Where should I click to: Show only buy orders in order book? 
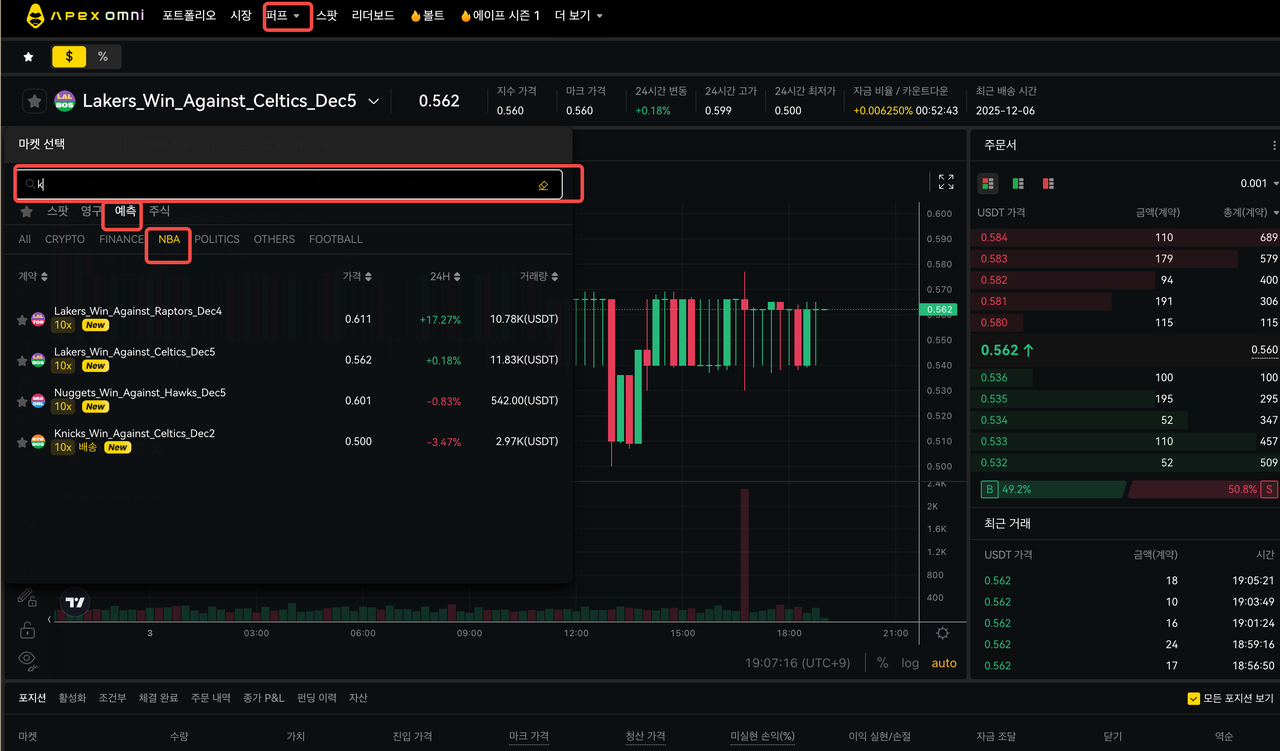pyautogui.click(x=1018, y=184)
